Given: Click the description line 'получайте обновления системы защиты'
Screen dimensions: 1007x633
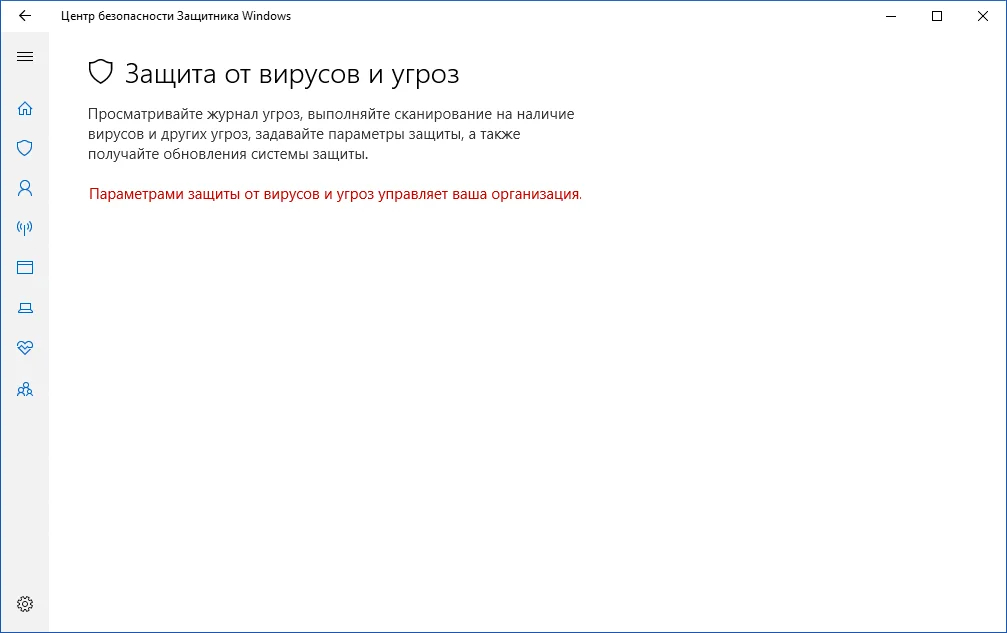Looking at the screenshot, I should pos(228,154).
